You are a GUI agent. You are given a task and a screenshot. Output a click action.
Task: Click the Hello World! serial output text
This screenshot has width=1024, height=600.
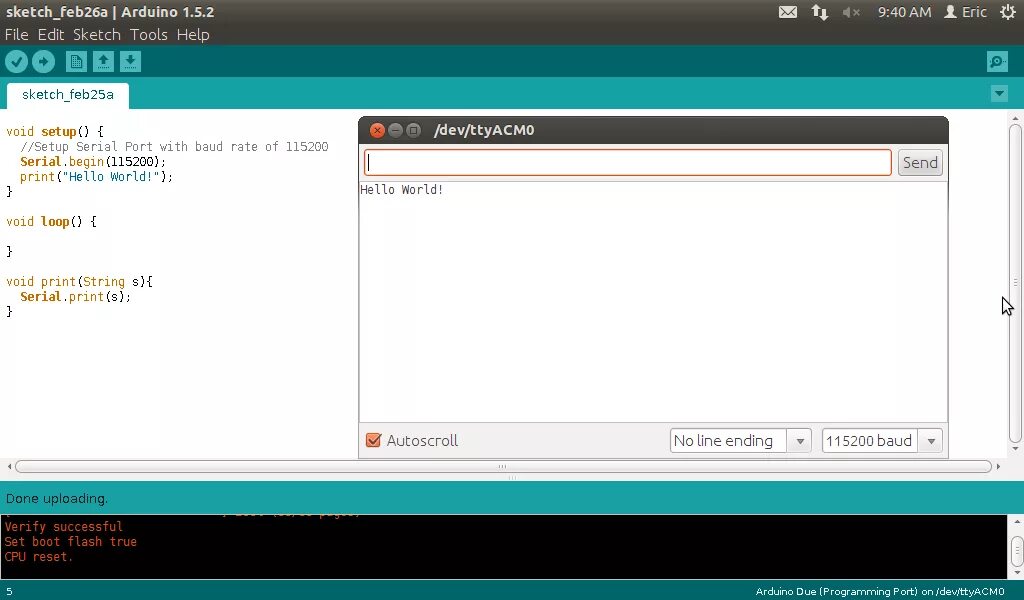pos(402,190)
